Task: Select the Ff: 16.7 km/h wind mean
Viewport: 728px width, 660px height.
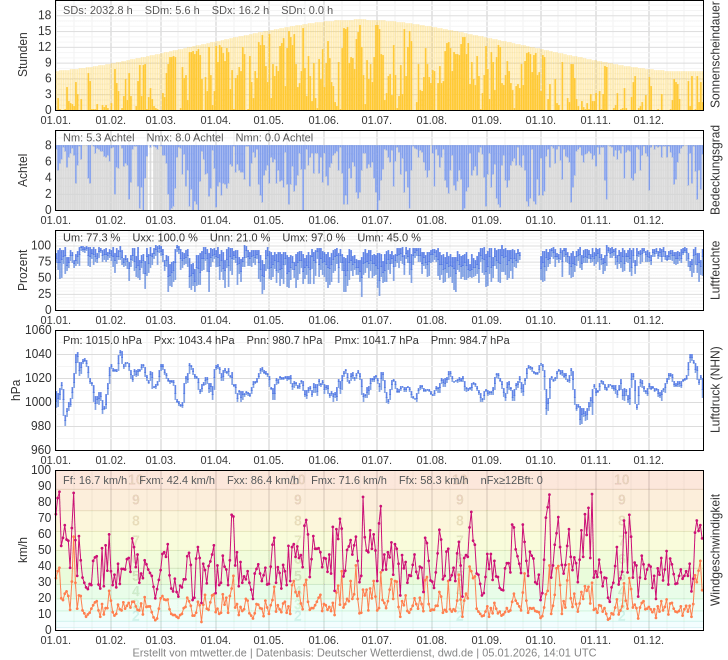Action: (x=95, y=480)
